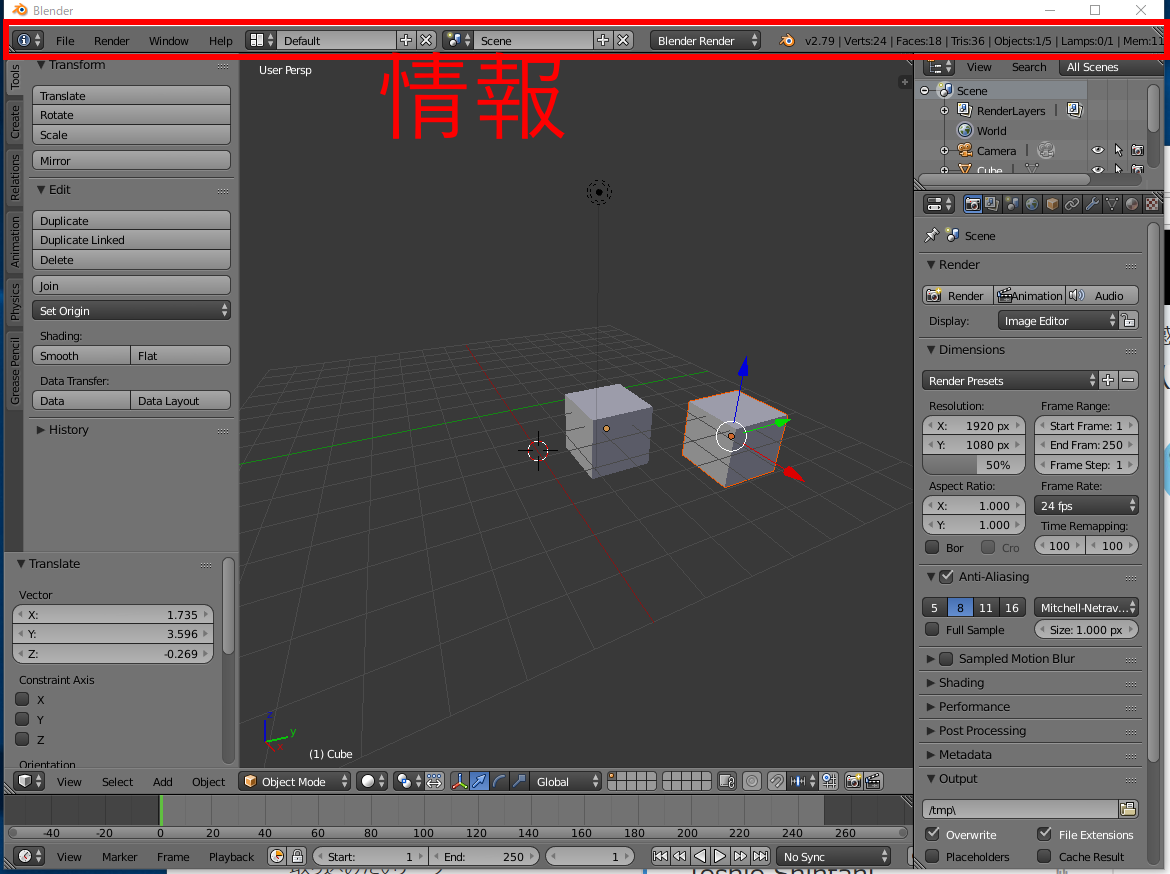Open the Render Layers properties tab
Viewport: 1170px width, 874px height.
[992, 204]
